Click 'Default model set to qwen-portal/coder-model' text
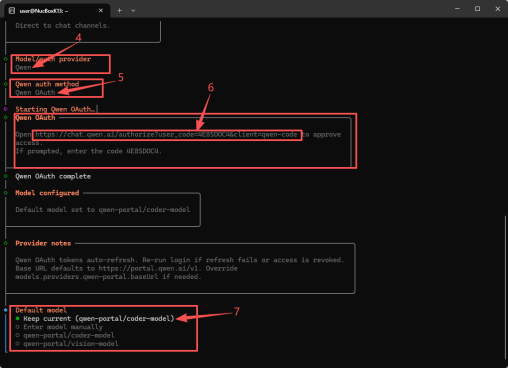This screenshot has width=508, height=369. point(103,210)
